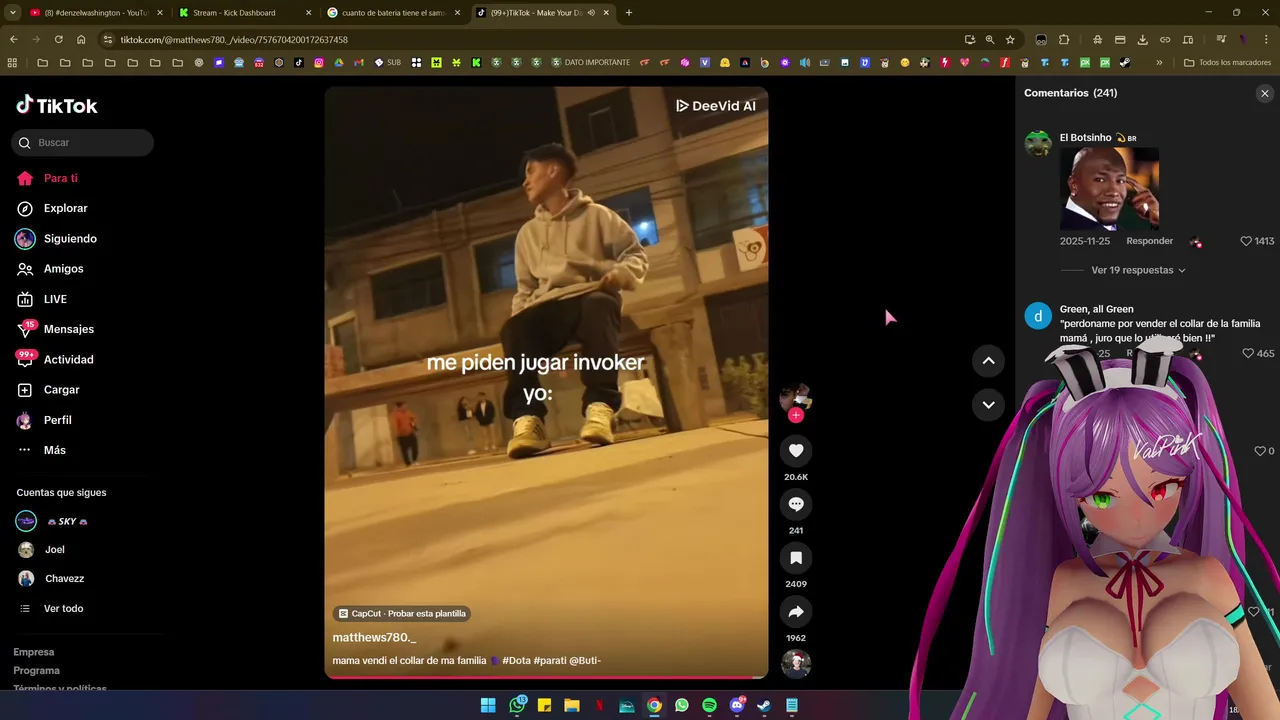Open the tab search dropdown arrow
The image size is (1280, 720).
point(12,13)
